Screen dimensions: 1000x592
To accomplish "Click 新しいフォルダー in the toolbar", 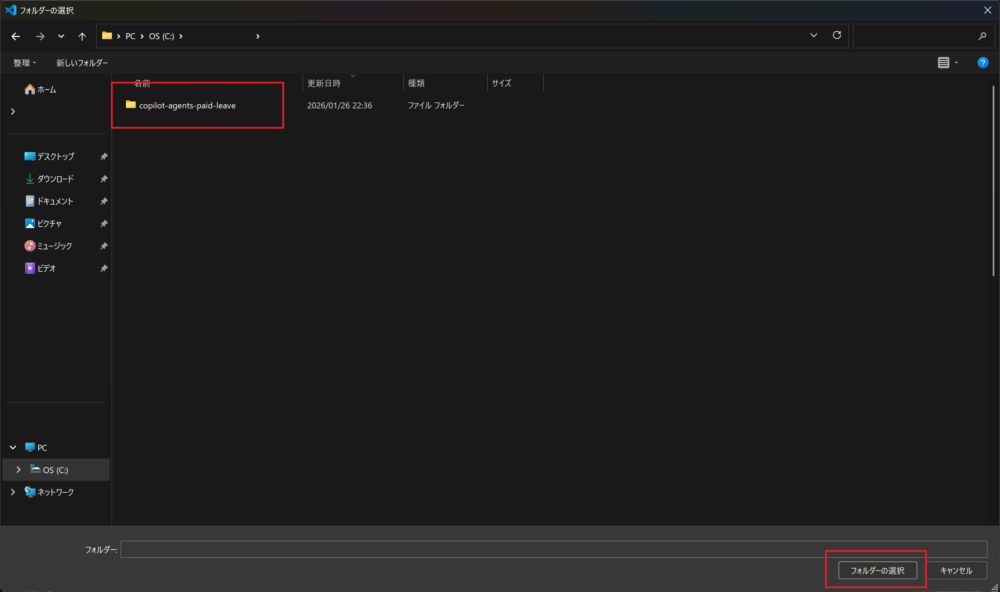I will coord(82,62).
